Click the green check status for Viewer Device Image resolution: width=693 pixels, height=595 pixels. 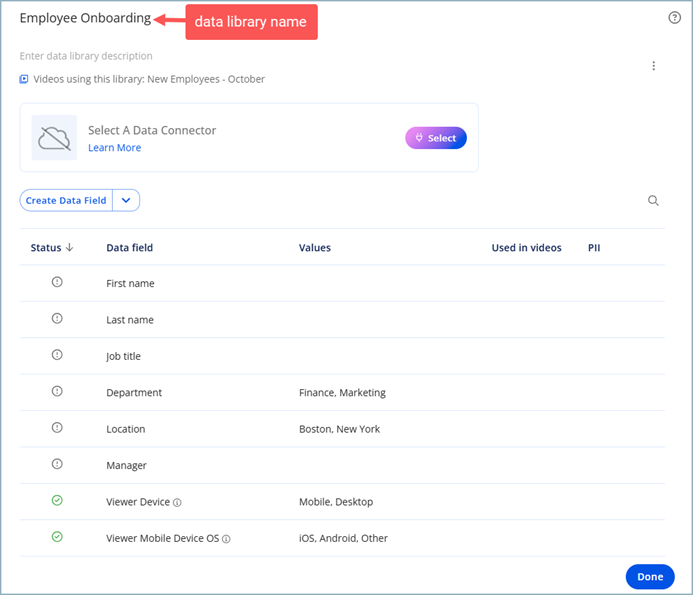click(57, 501)
